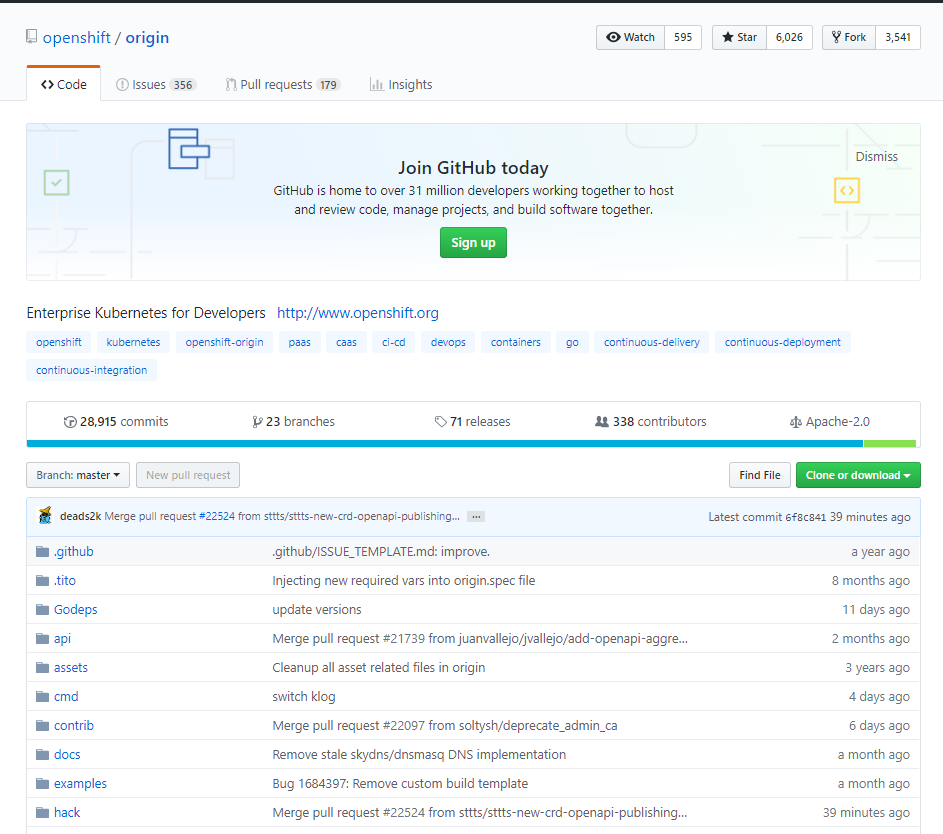
Task: Switch to the Insights tab
Action: (x=401, y=85)
